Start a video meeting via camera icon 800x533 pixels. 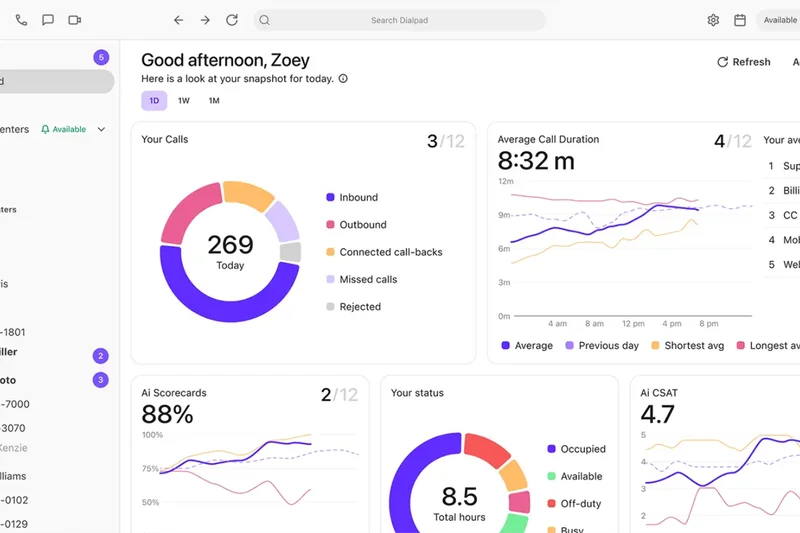(74, 20)
